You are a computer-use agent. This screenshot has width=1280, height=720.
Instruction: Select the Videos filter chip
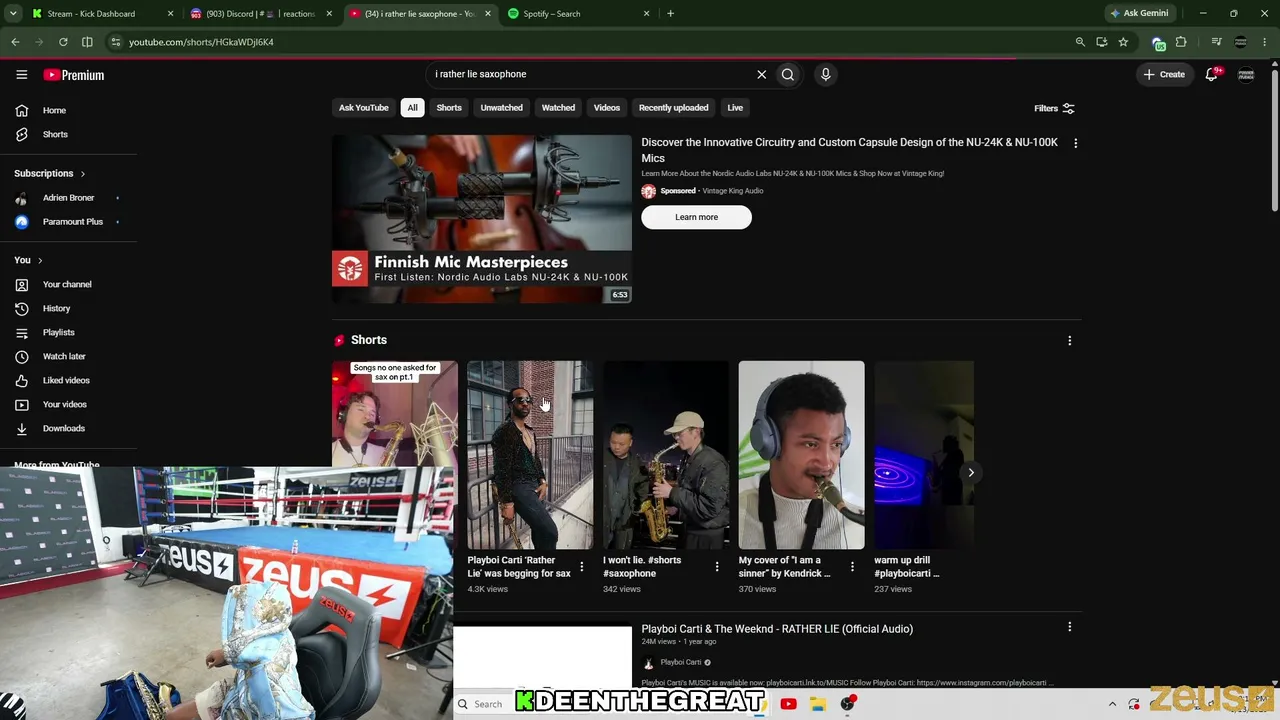click(x=607, y=108)
